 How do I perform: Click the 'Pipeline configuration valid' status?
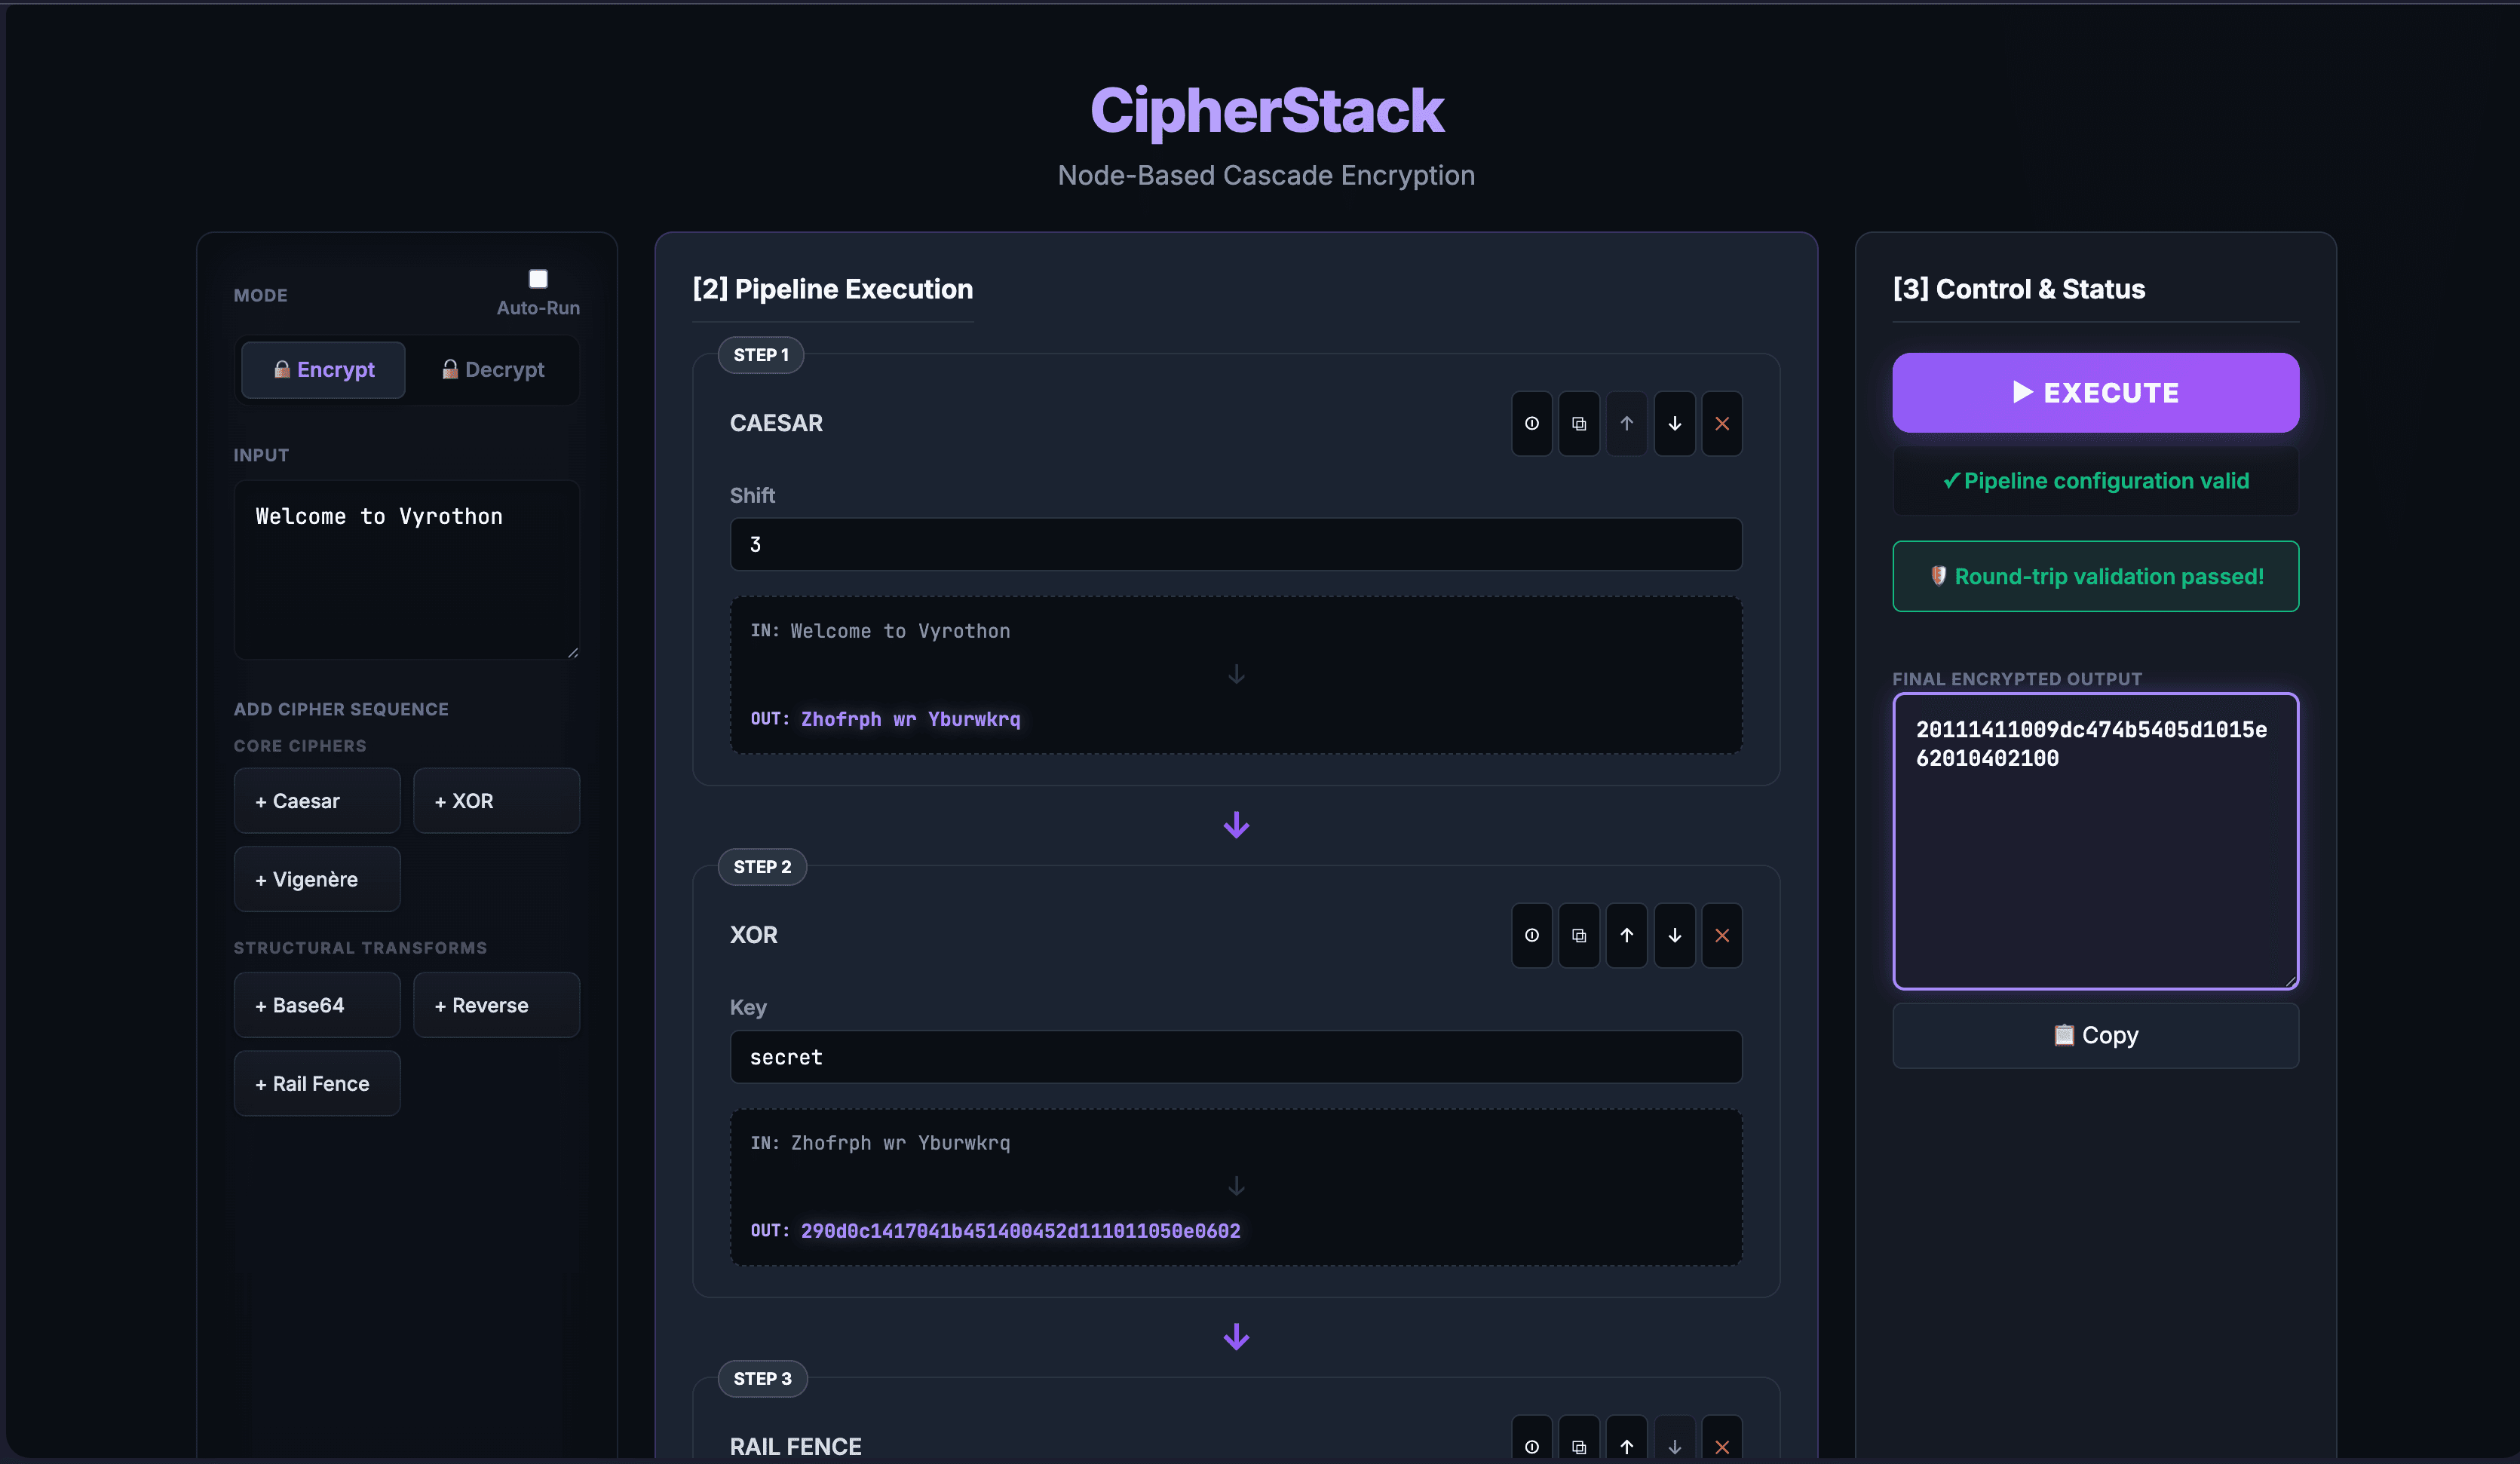pyautogui.click(x=2095, y=481)
